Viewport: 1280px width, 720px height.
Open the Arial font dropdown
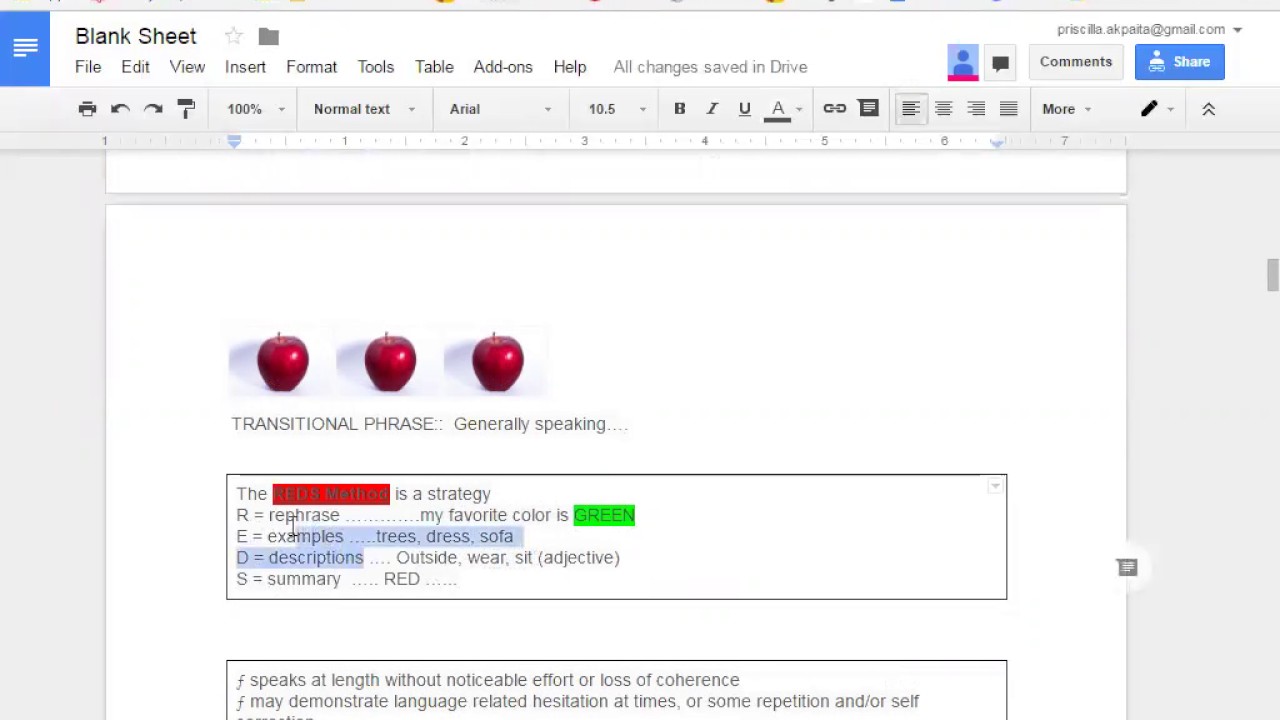500,109
